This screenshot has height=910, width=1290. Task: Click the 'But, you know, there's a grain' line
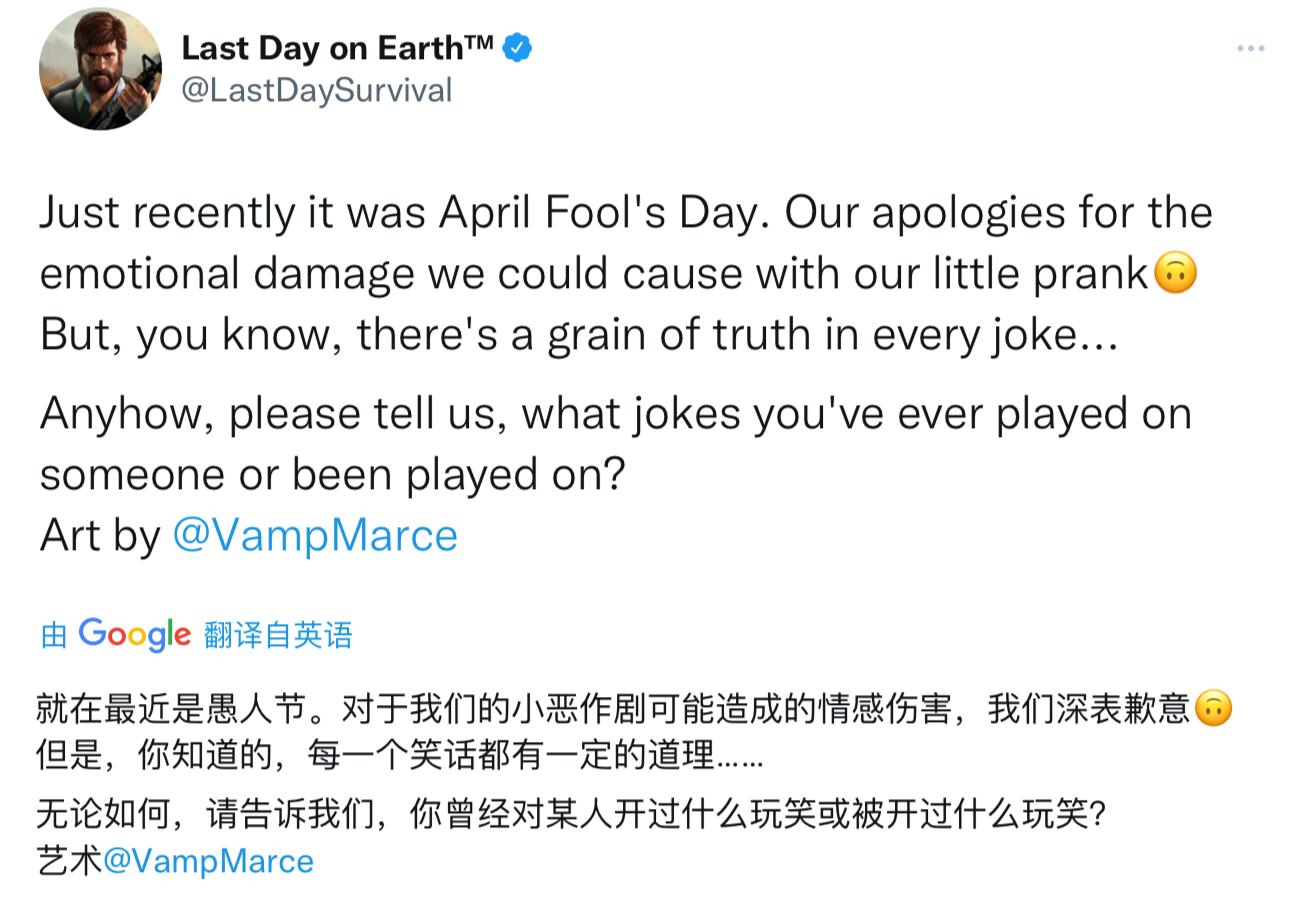pyautogui.click(x=579, y=335)
